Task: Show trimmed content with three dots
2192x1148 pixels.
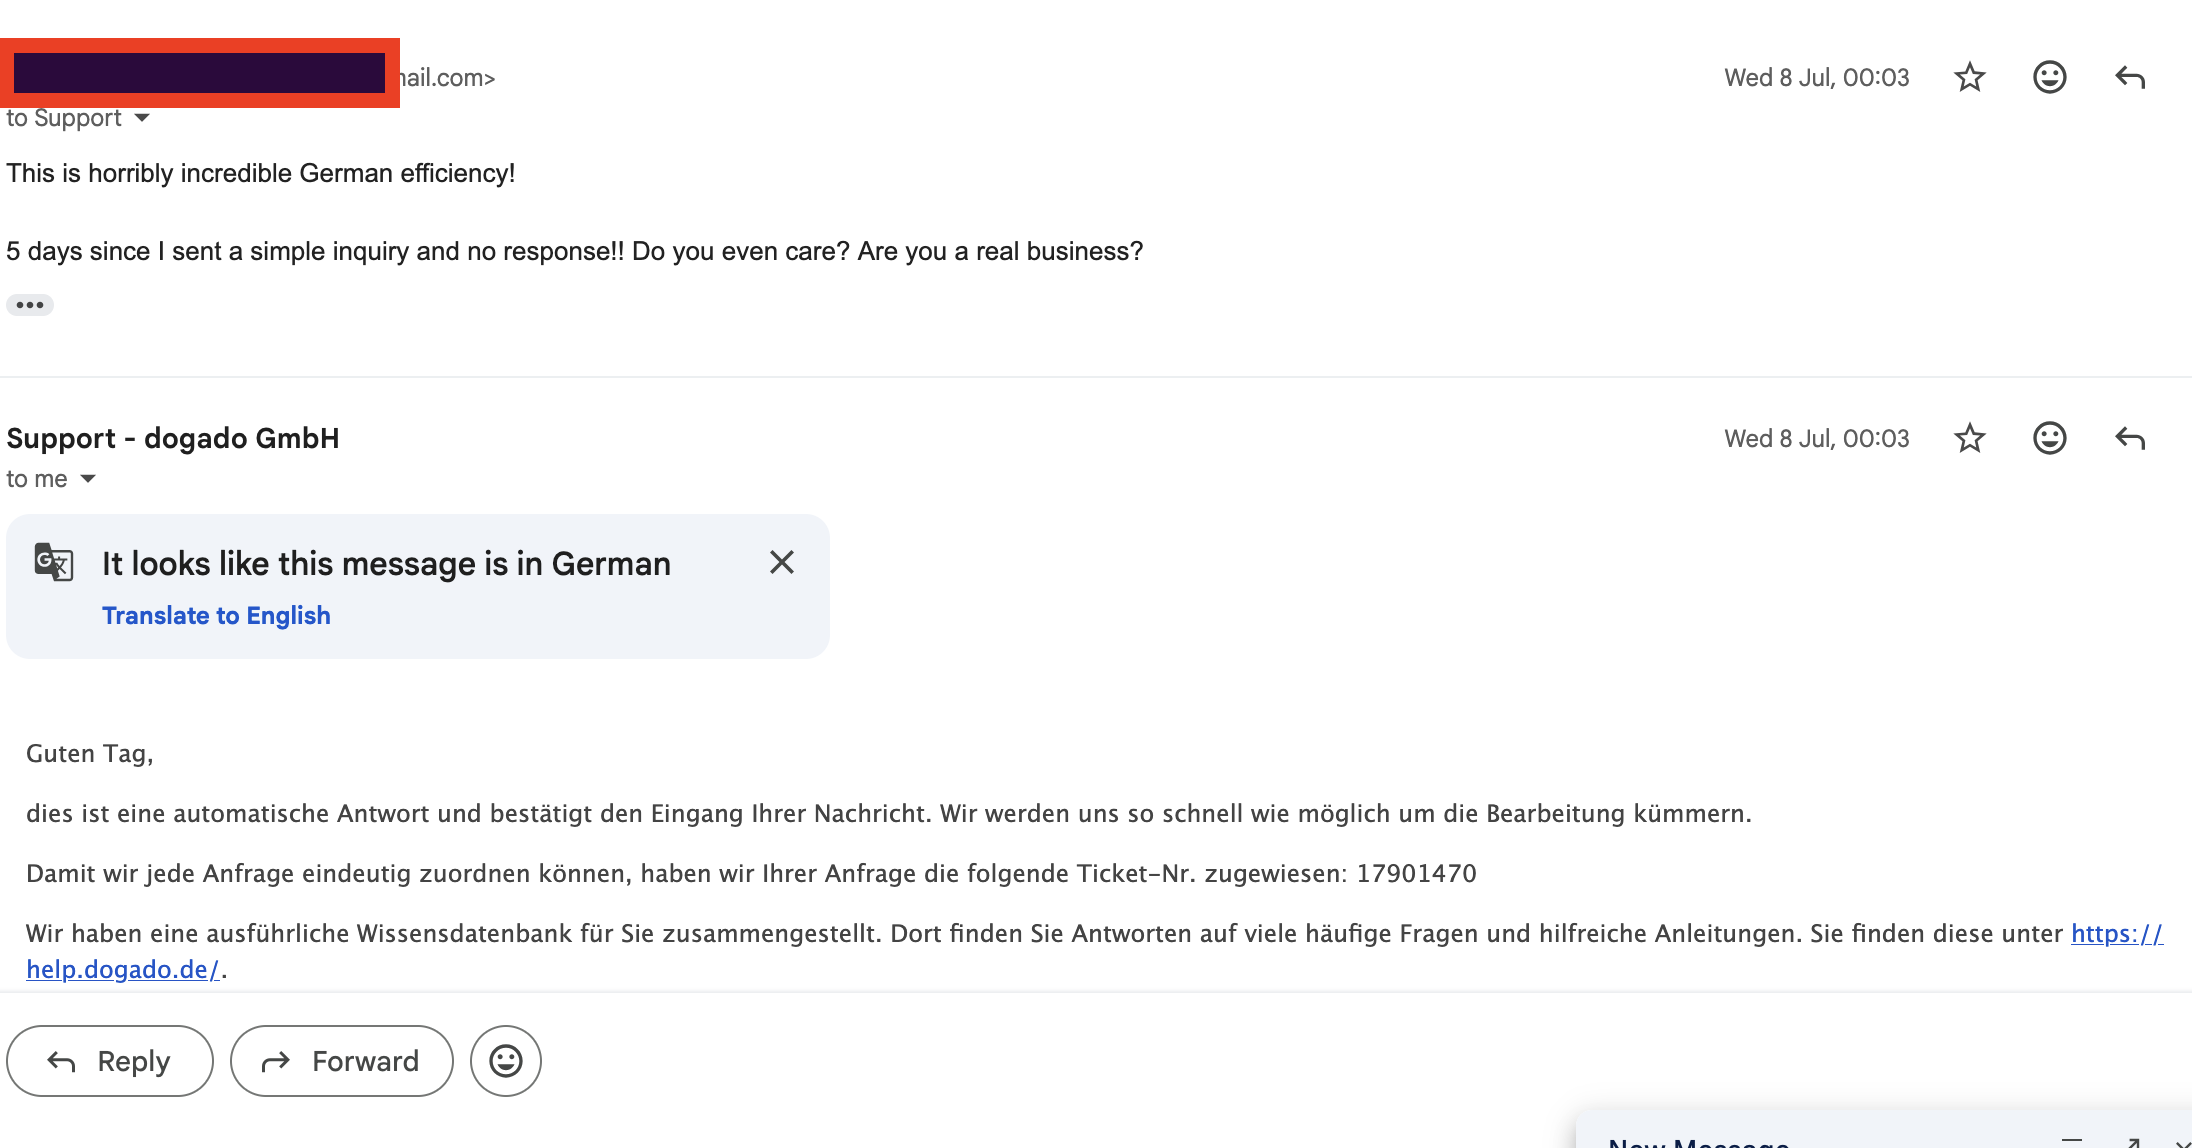Action: pos(30,305)
